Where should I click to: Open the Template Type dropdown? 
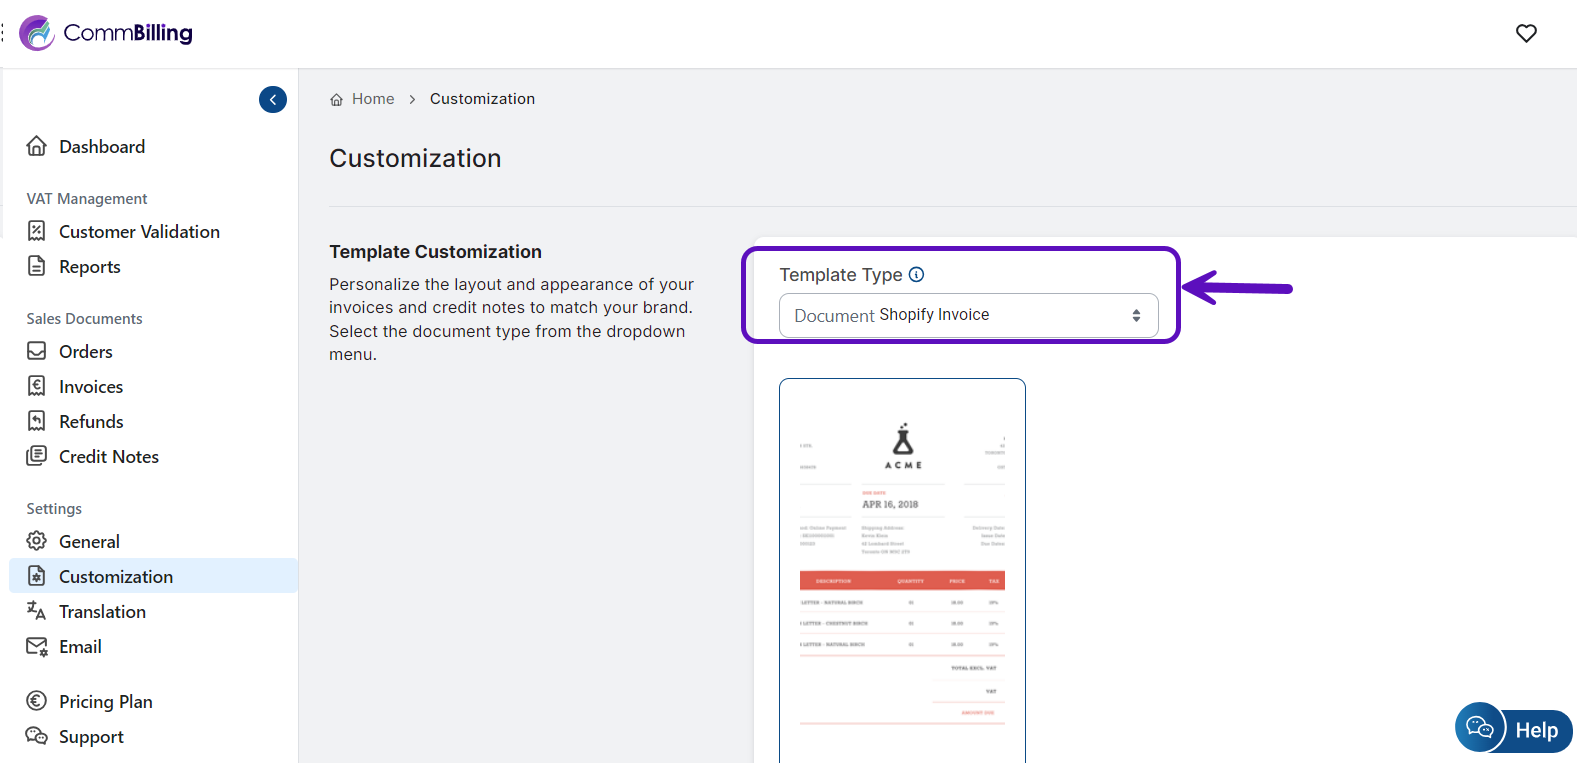(x=968, y=315)
